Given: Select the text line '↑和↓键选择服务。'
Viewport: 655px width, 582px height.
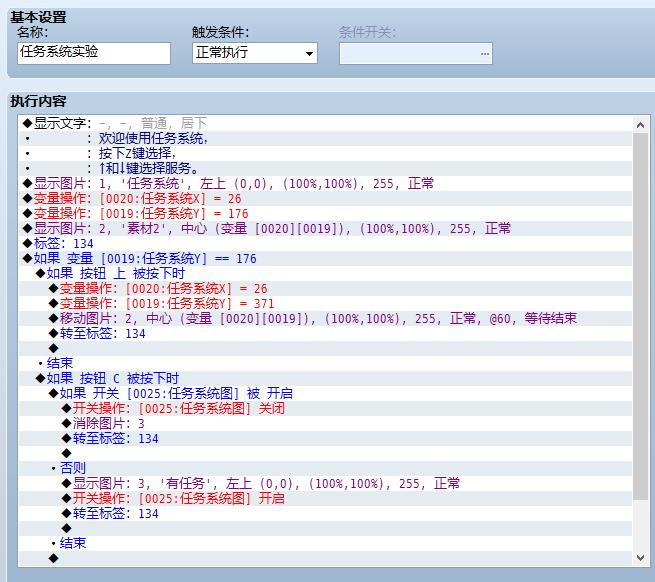Looking at the screenshot, I should pyautogui.click(x=325, y=168).
